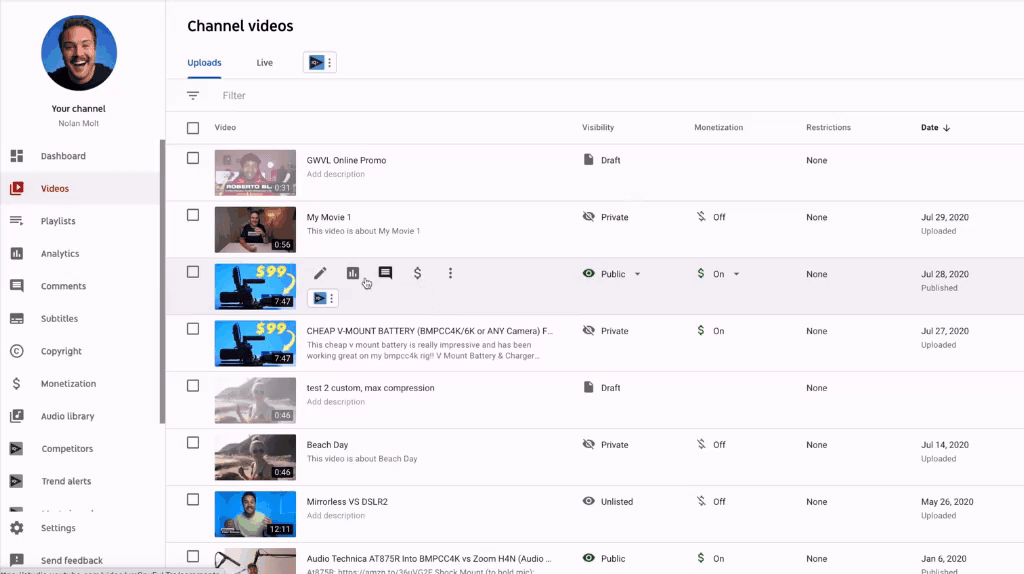Viewport: 1024px width, 574px height.
Task: Sort by the Date column arrow
Action: pyautogui.click(x=946, y=128)
